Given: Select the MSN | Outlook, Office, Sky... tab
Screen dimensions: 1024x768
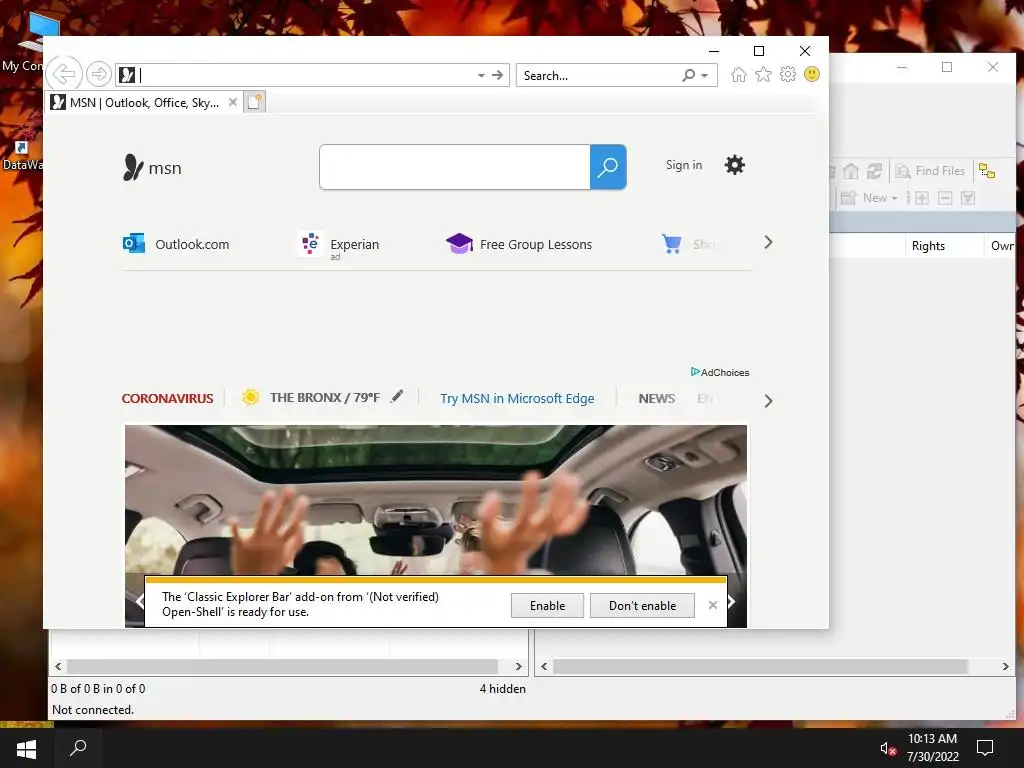Looking at the screenshot, I should (x=144, y=103).
